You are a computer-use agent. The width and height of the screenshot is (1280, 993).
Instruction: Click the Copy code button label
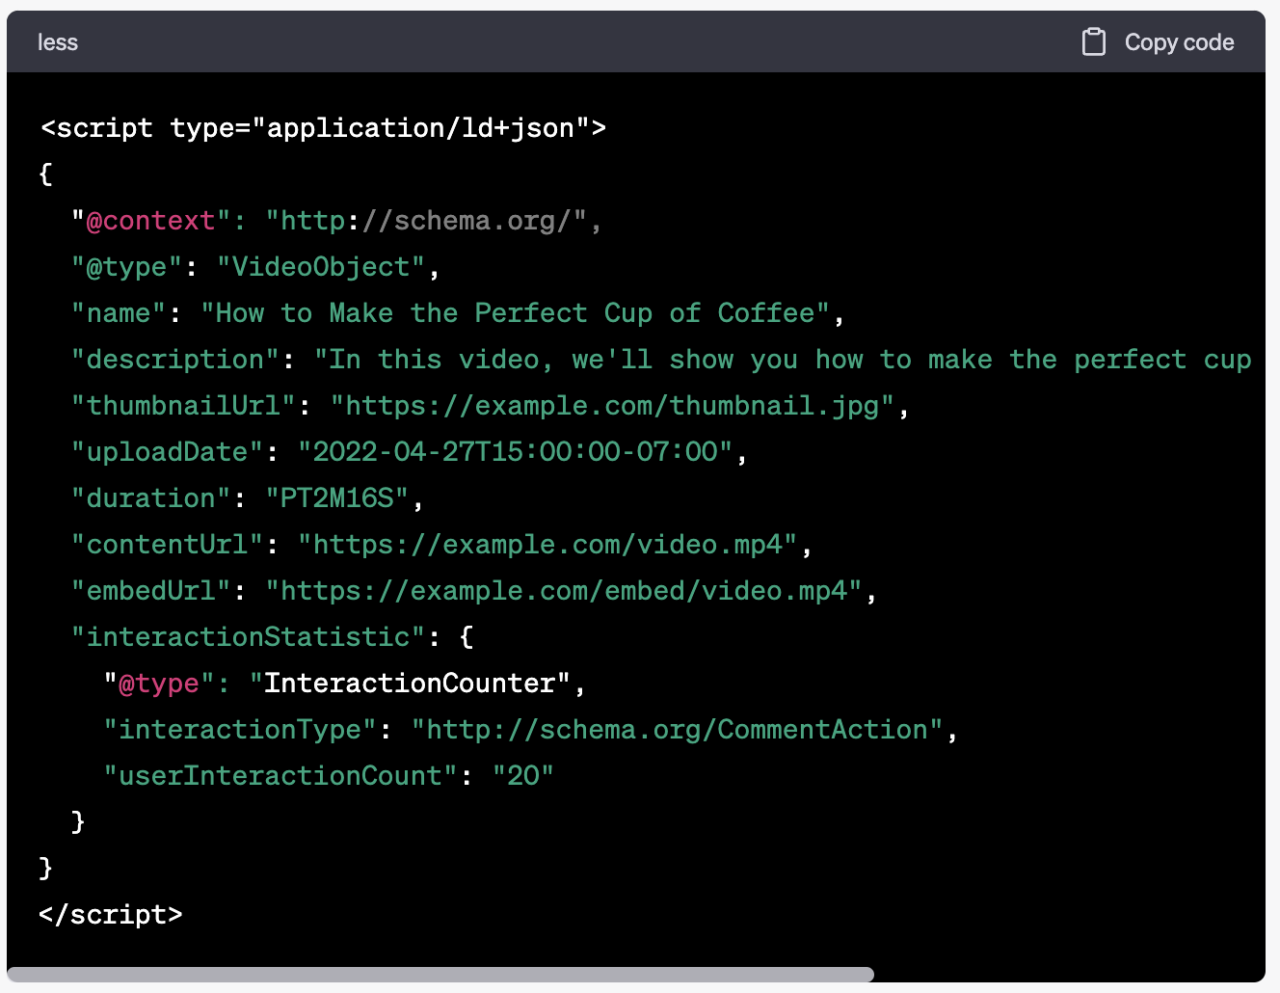coord(1179,42)
